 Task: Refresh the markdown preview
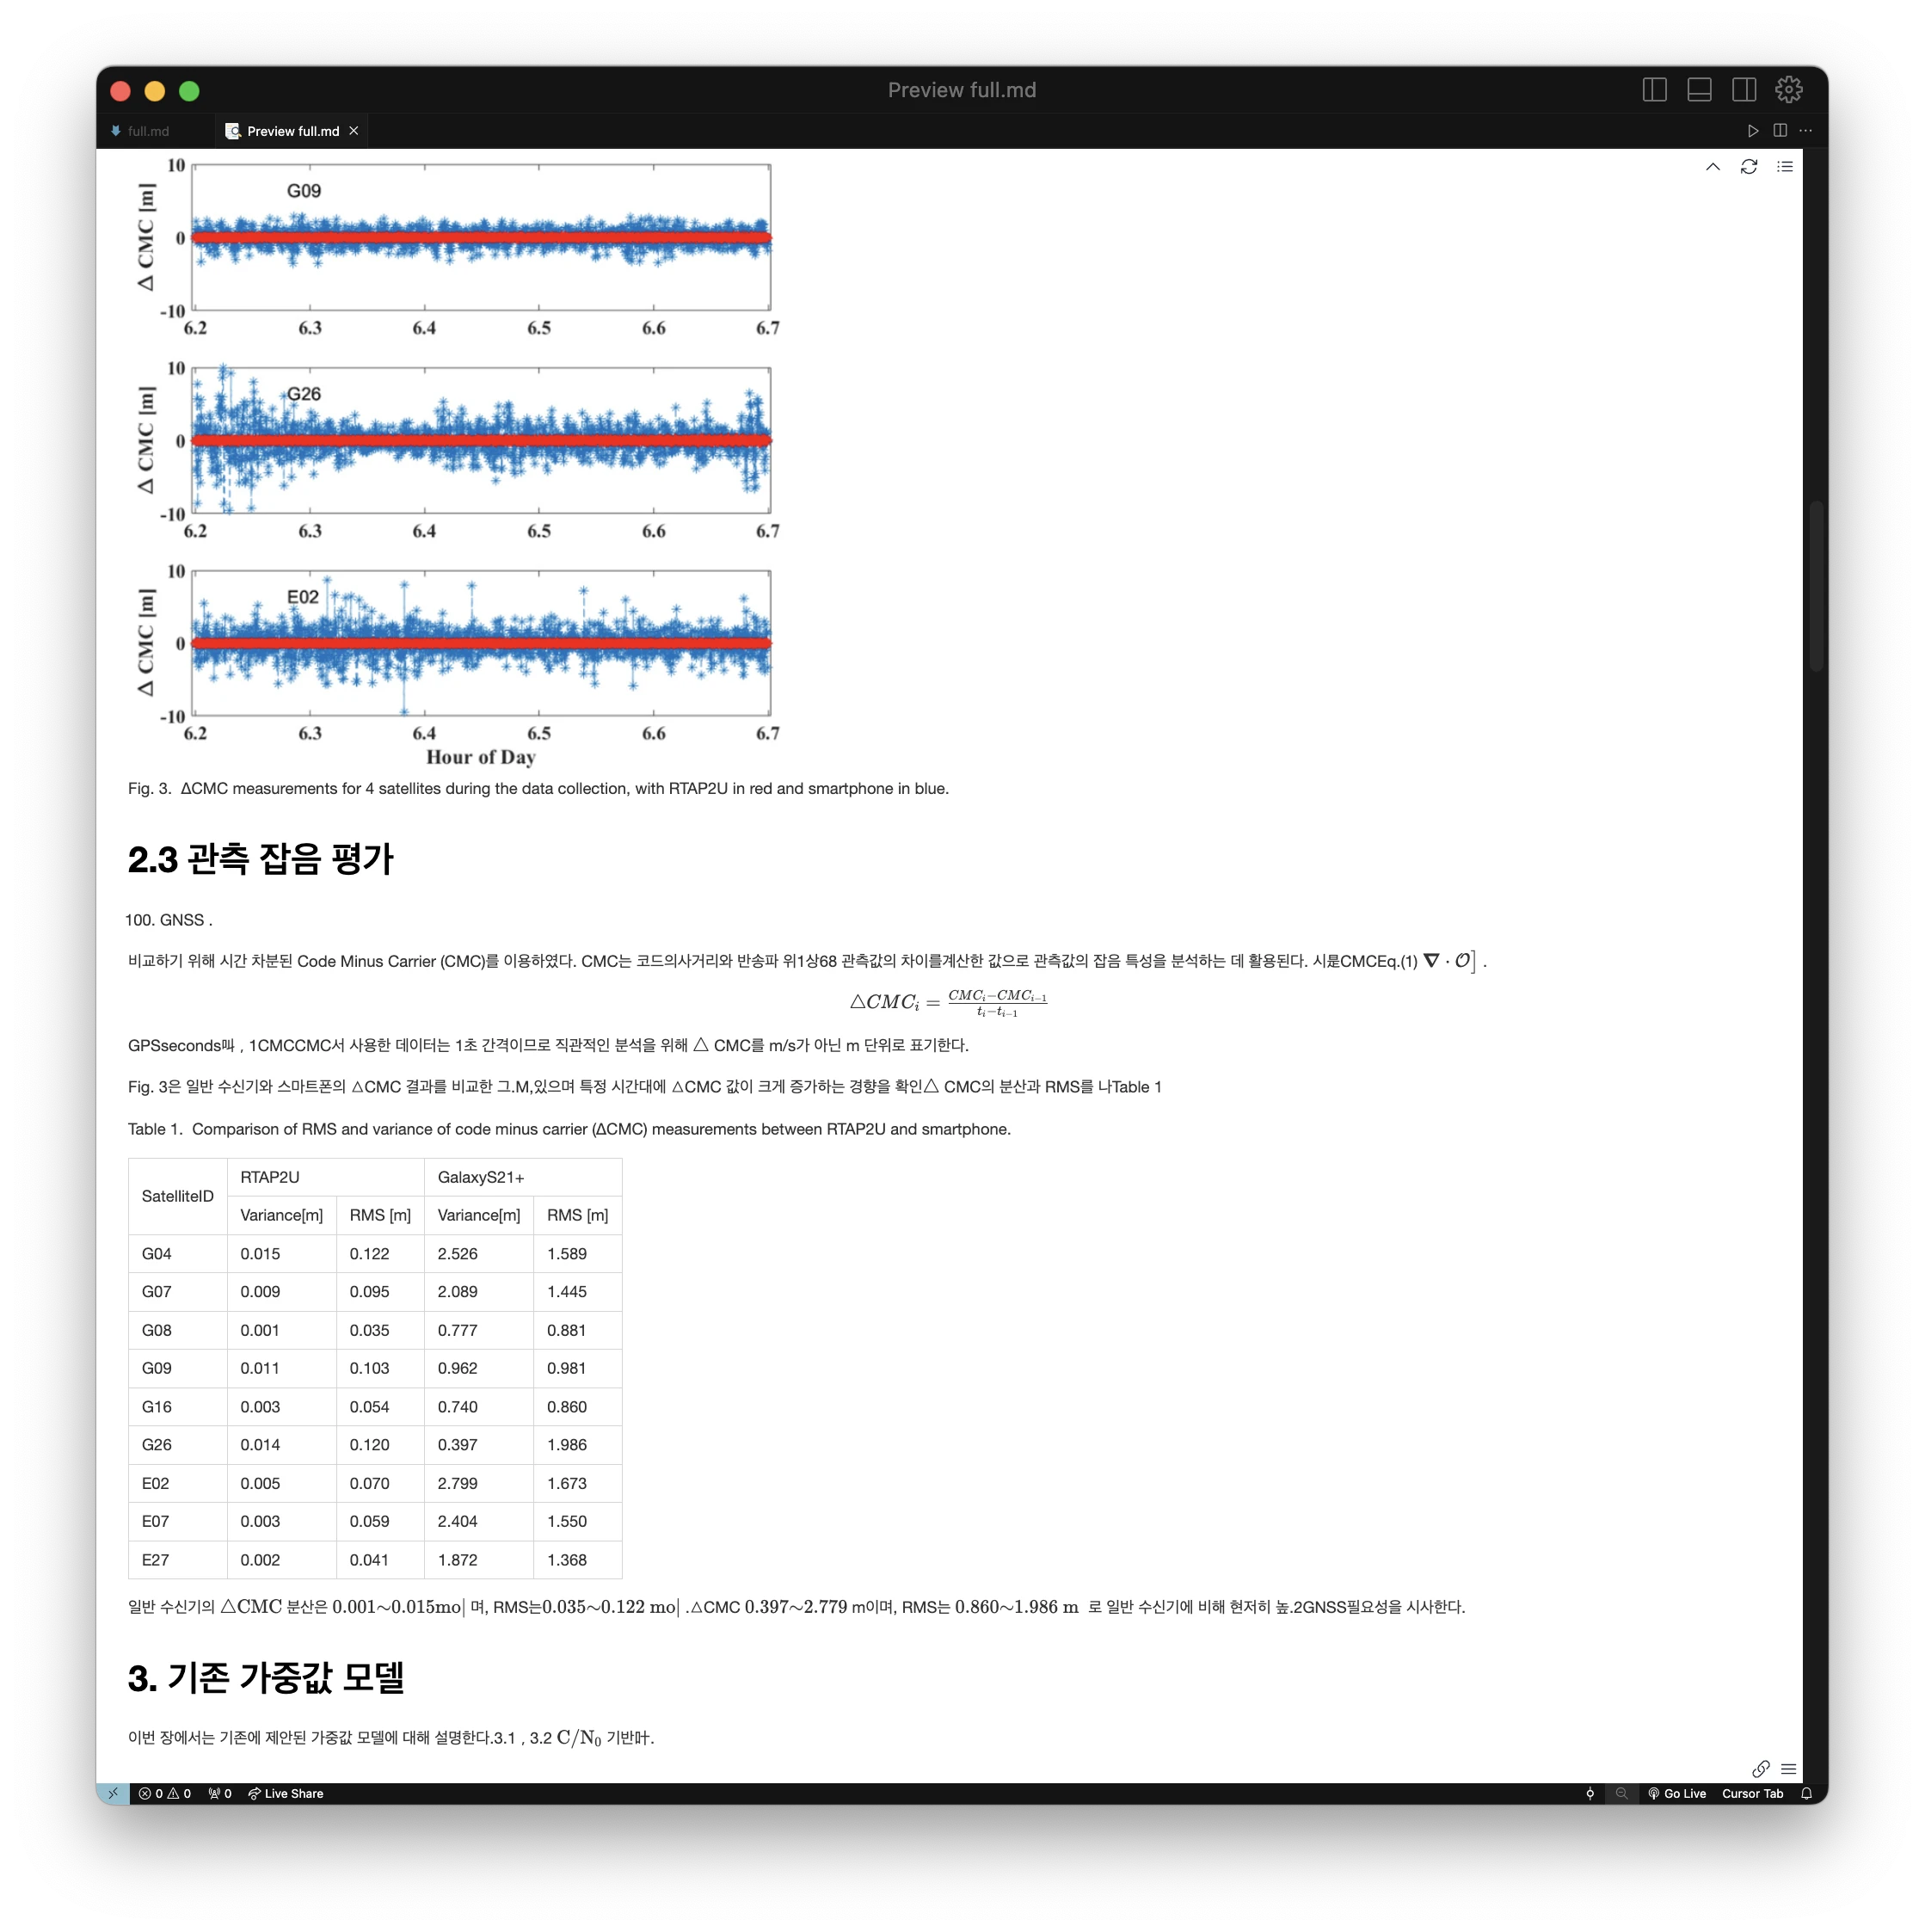1748,167
